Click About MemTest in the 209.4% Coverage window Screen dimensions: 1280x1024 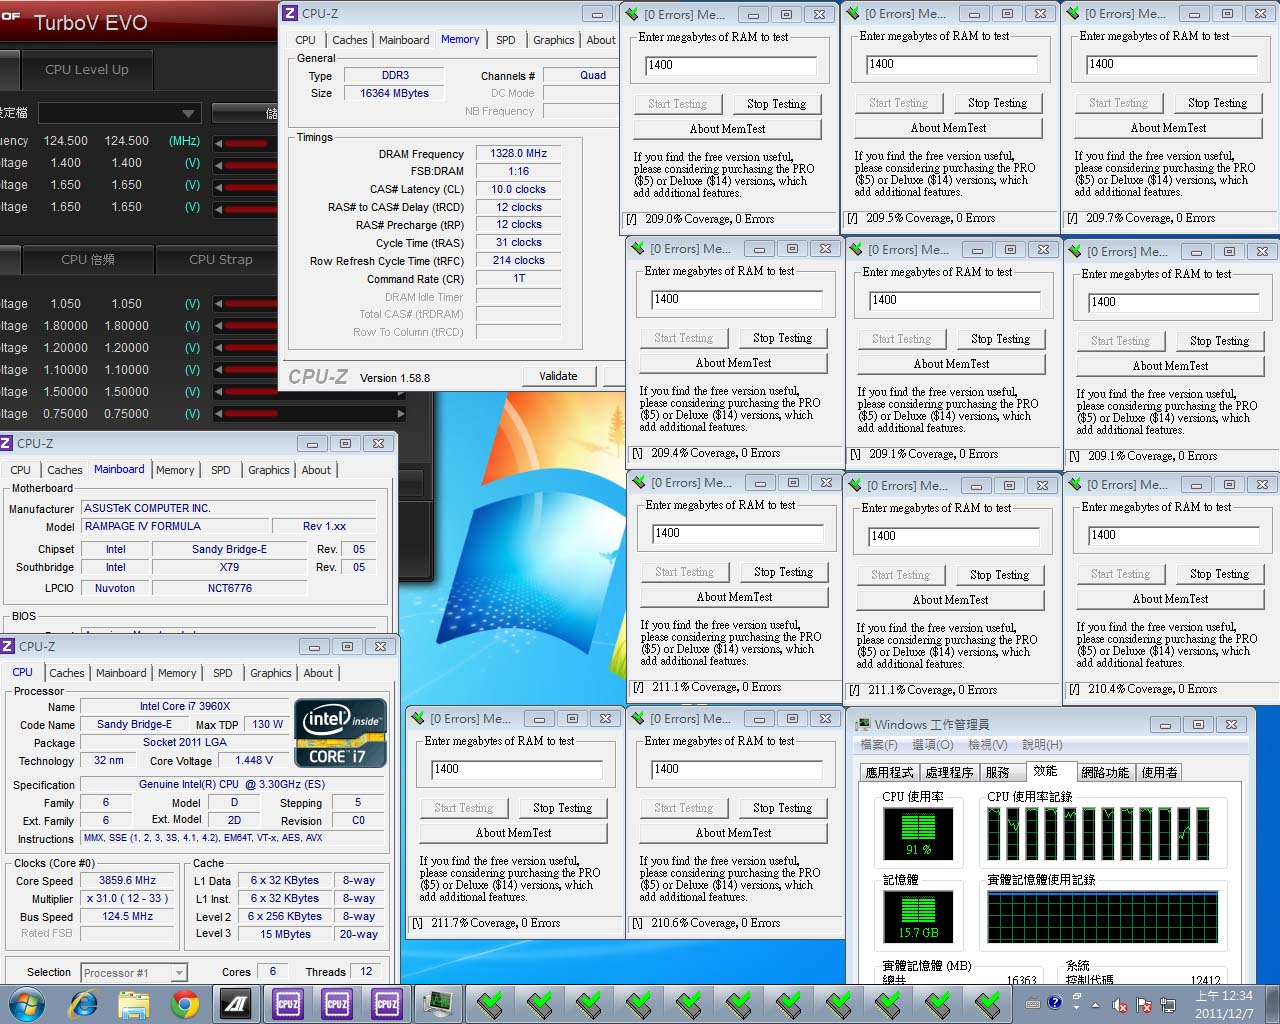coord(733,364)
